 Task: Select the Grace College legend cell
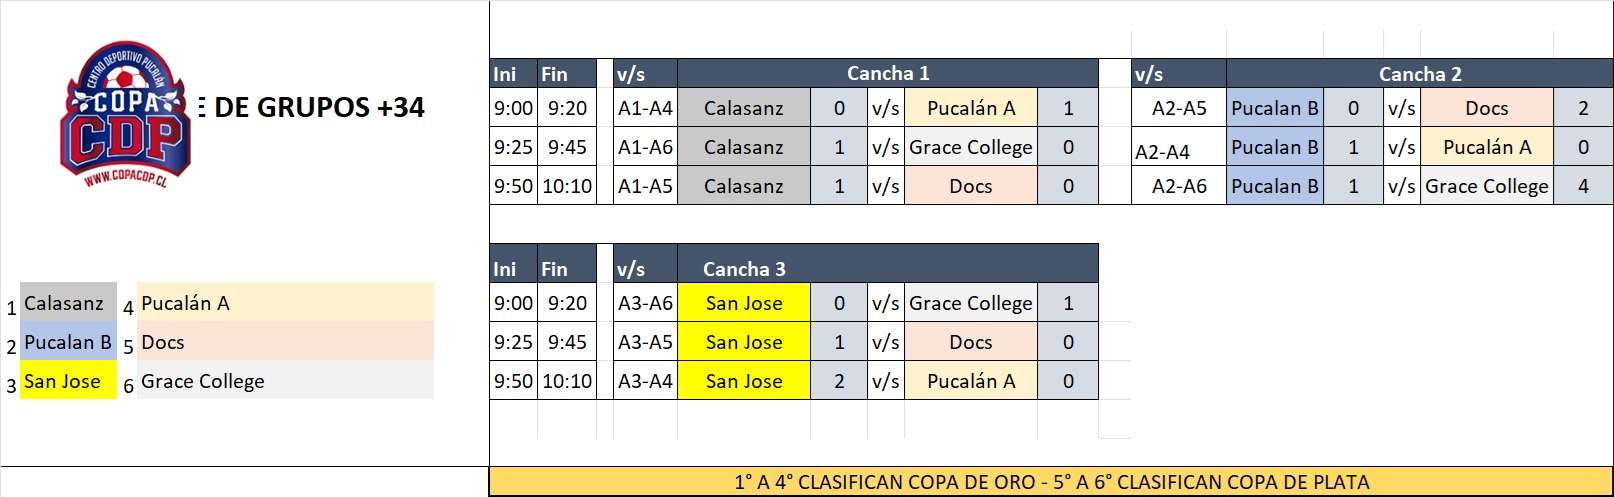point(285,381)
